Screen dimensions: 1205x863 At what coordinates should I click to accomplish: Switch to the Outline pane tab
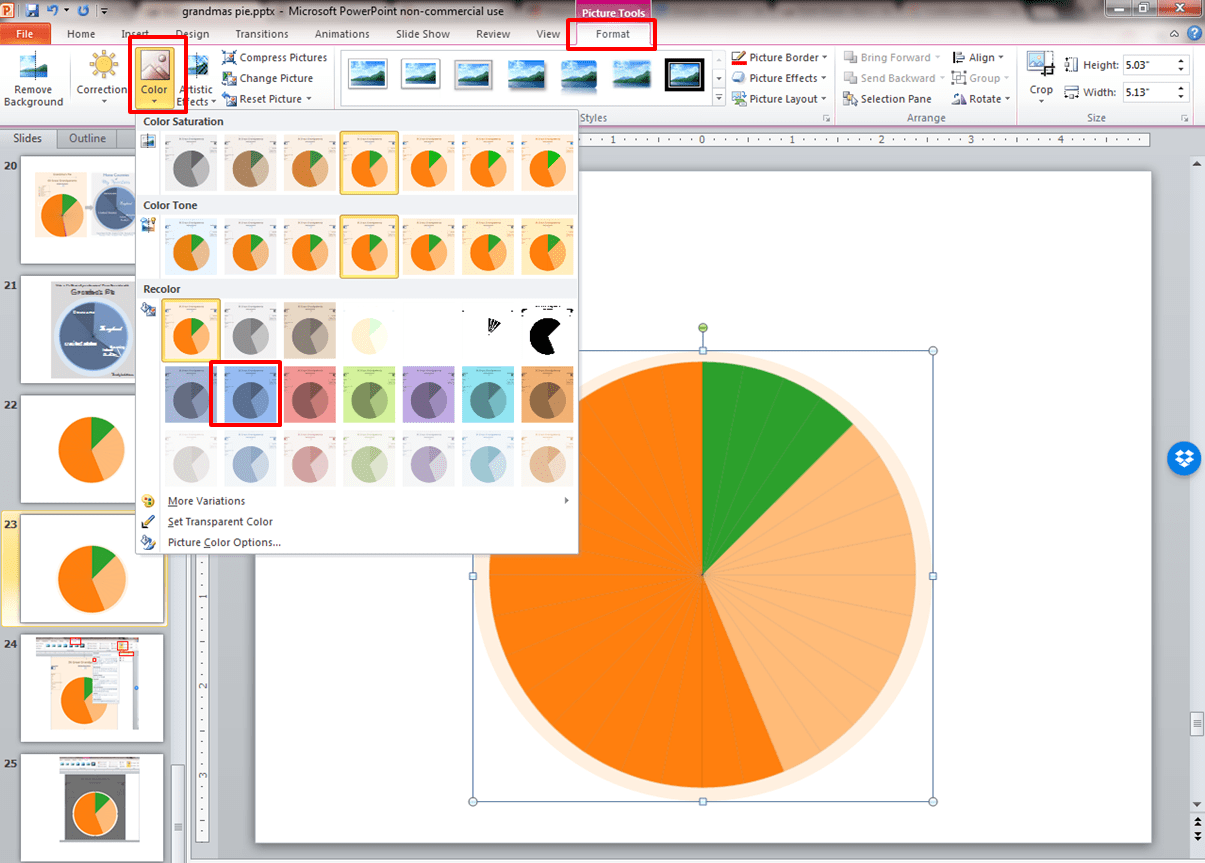[x=87, y=139]
